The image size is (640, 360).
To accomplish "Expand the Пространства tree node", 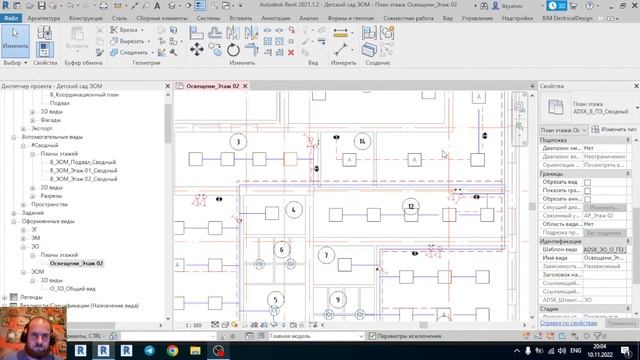I will coord(23,204).
